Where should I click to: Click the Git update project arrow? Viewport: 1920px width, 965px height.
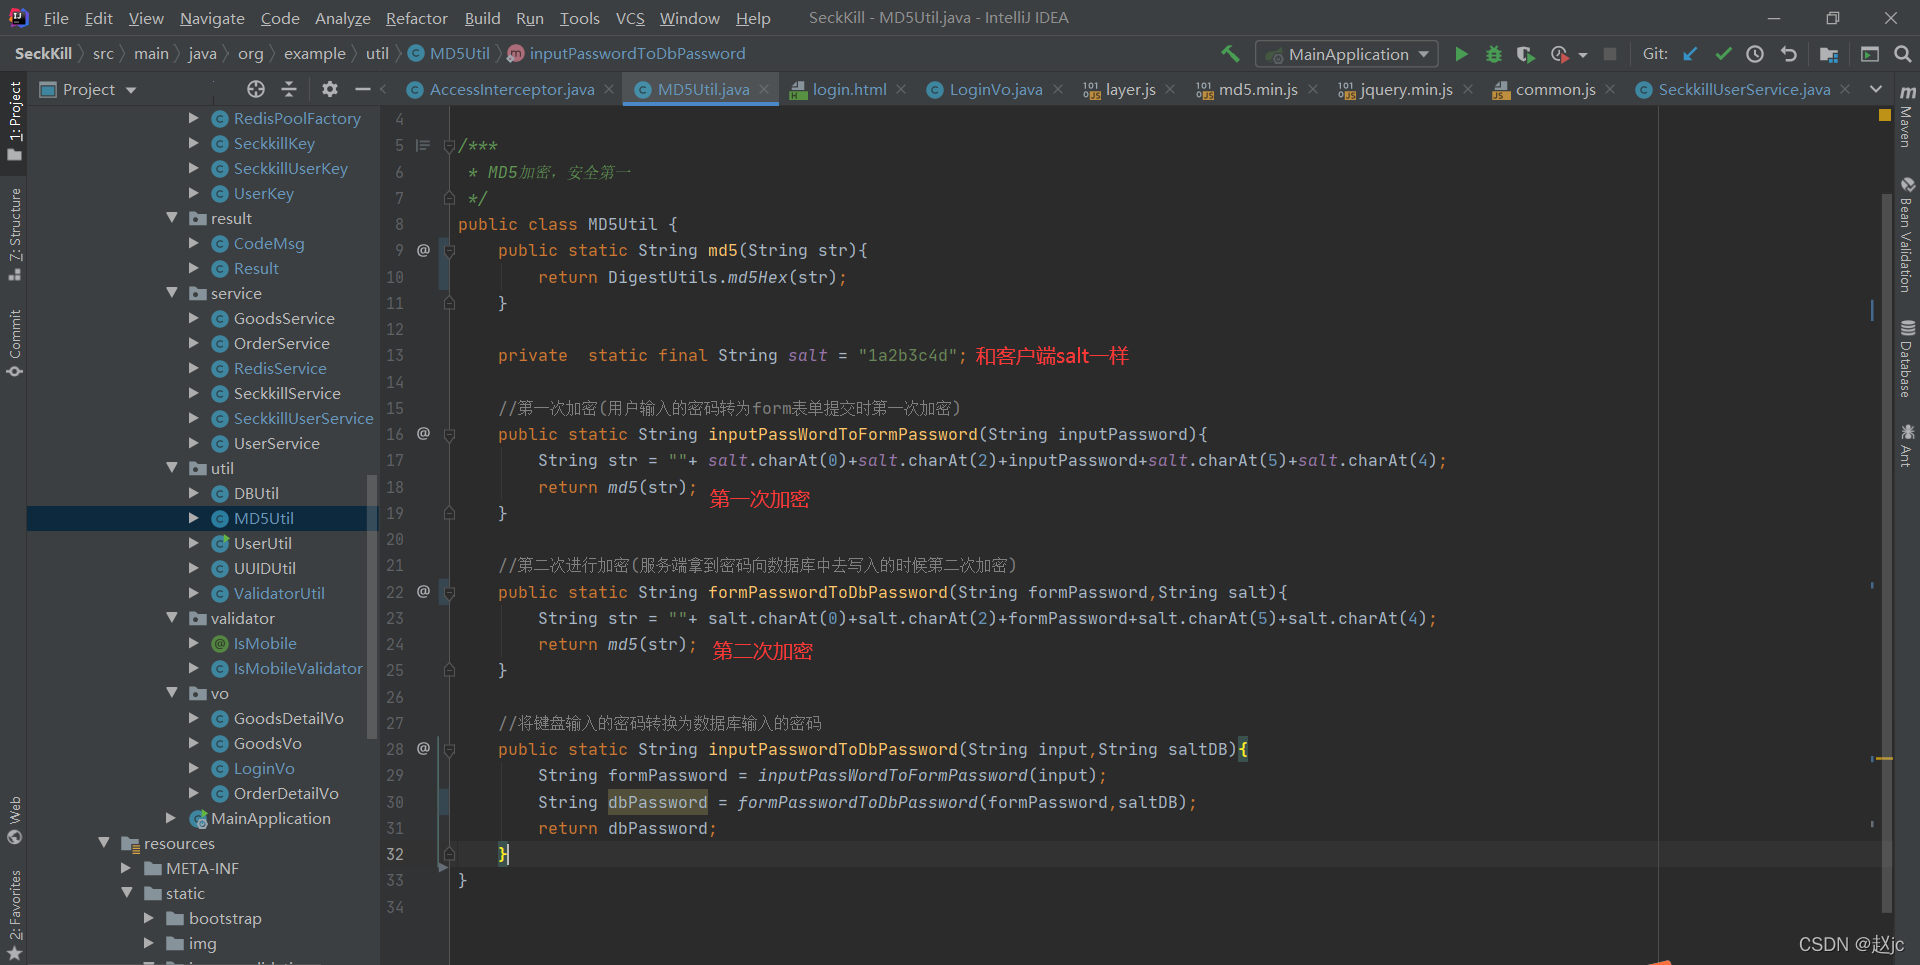[x=1690, y=54]
